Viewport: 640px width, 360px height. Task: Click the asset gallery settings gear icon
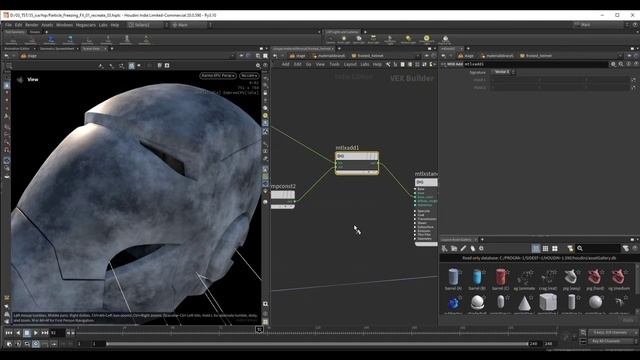point(481,248)
